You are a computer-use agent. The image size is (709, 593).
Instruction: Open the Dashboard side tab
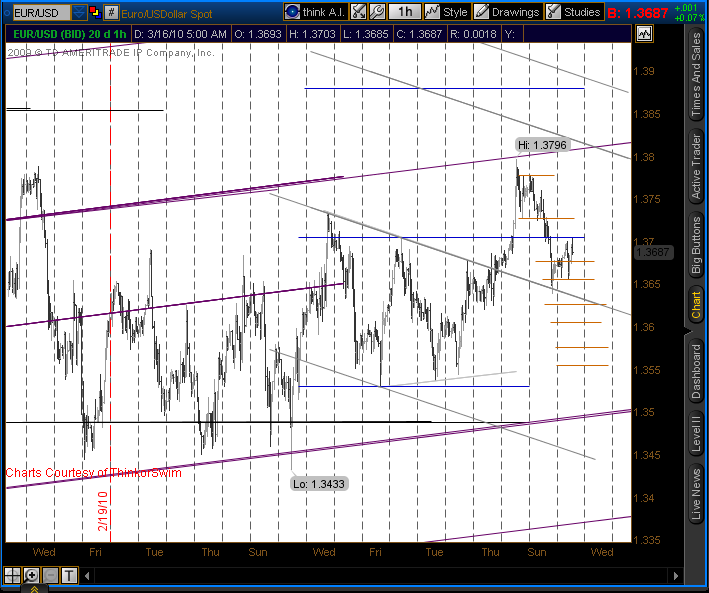696,371
